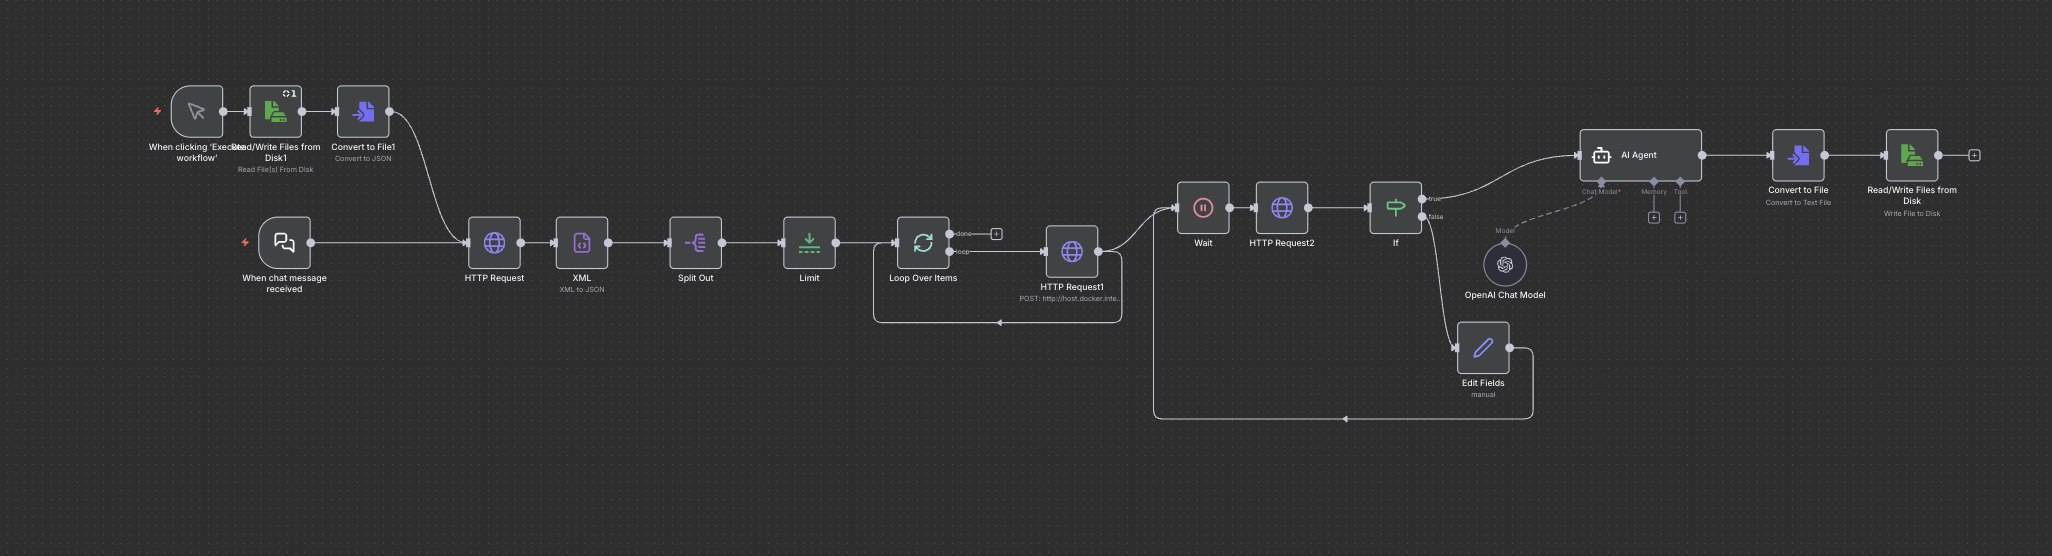Viewport: 2052px width, 556px height.
Task: Click the Loop Over Items loop output connector
Action: click(949, 251)
